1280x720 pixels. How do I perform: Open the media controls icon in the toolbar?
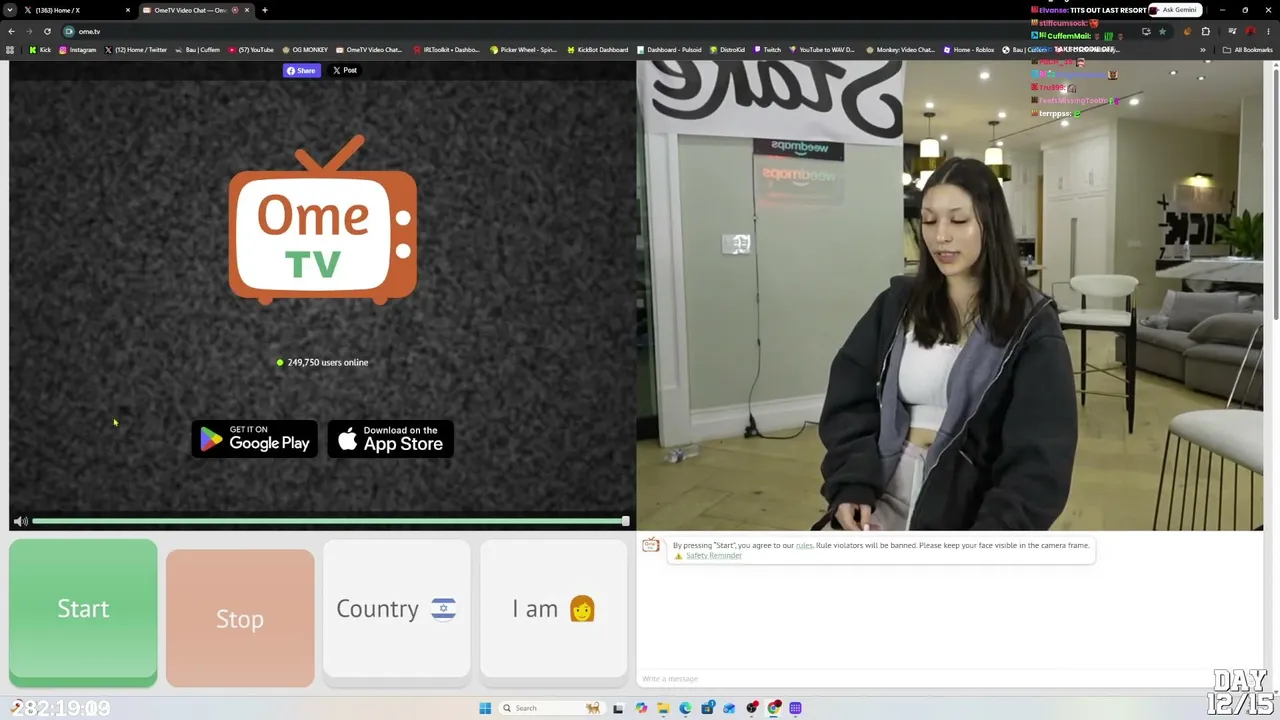point(1232,31)
